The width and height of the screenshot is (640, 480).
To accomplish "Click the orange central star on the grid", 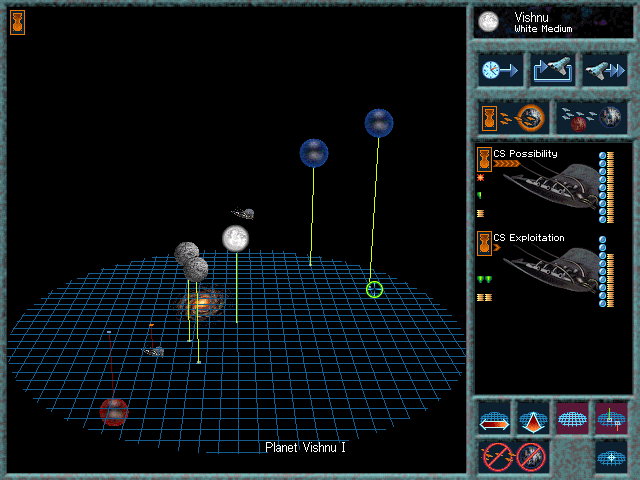I will tap(201, 304).
